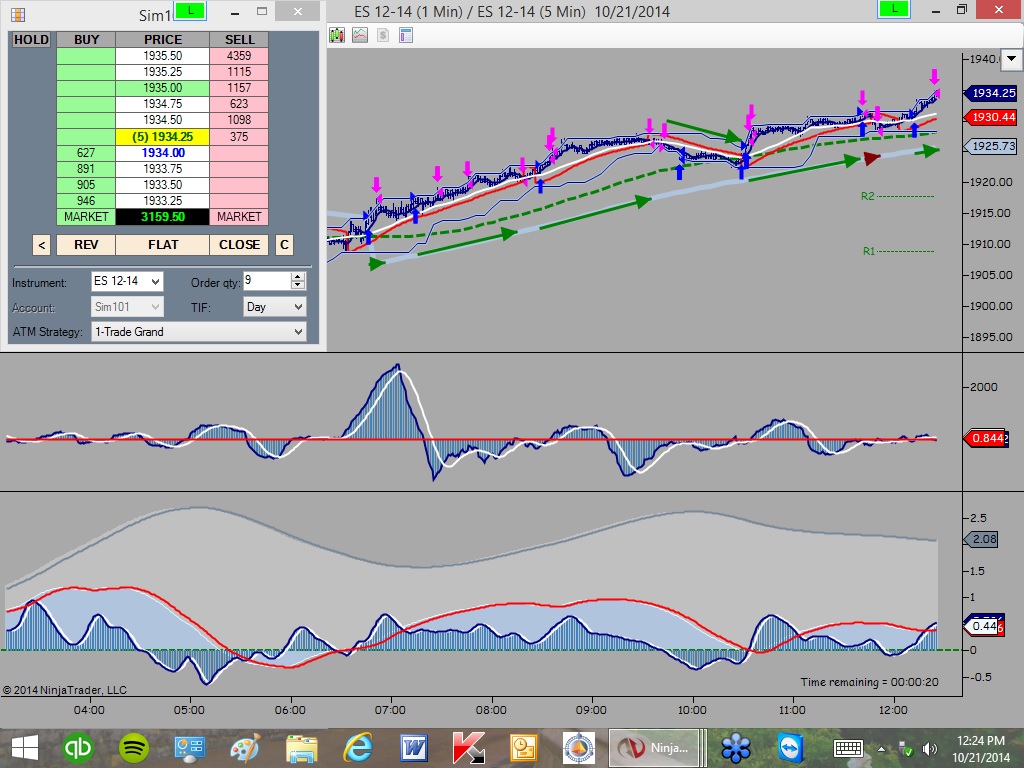Click the C button in SuperDOM
This screenshot has width=1024, height=768.
(x=284, y=245)
